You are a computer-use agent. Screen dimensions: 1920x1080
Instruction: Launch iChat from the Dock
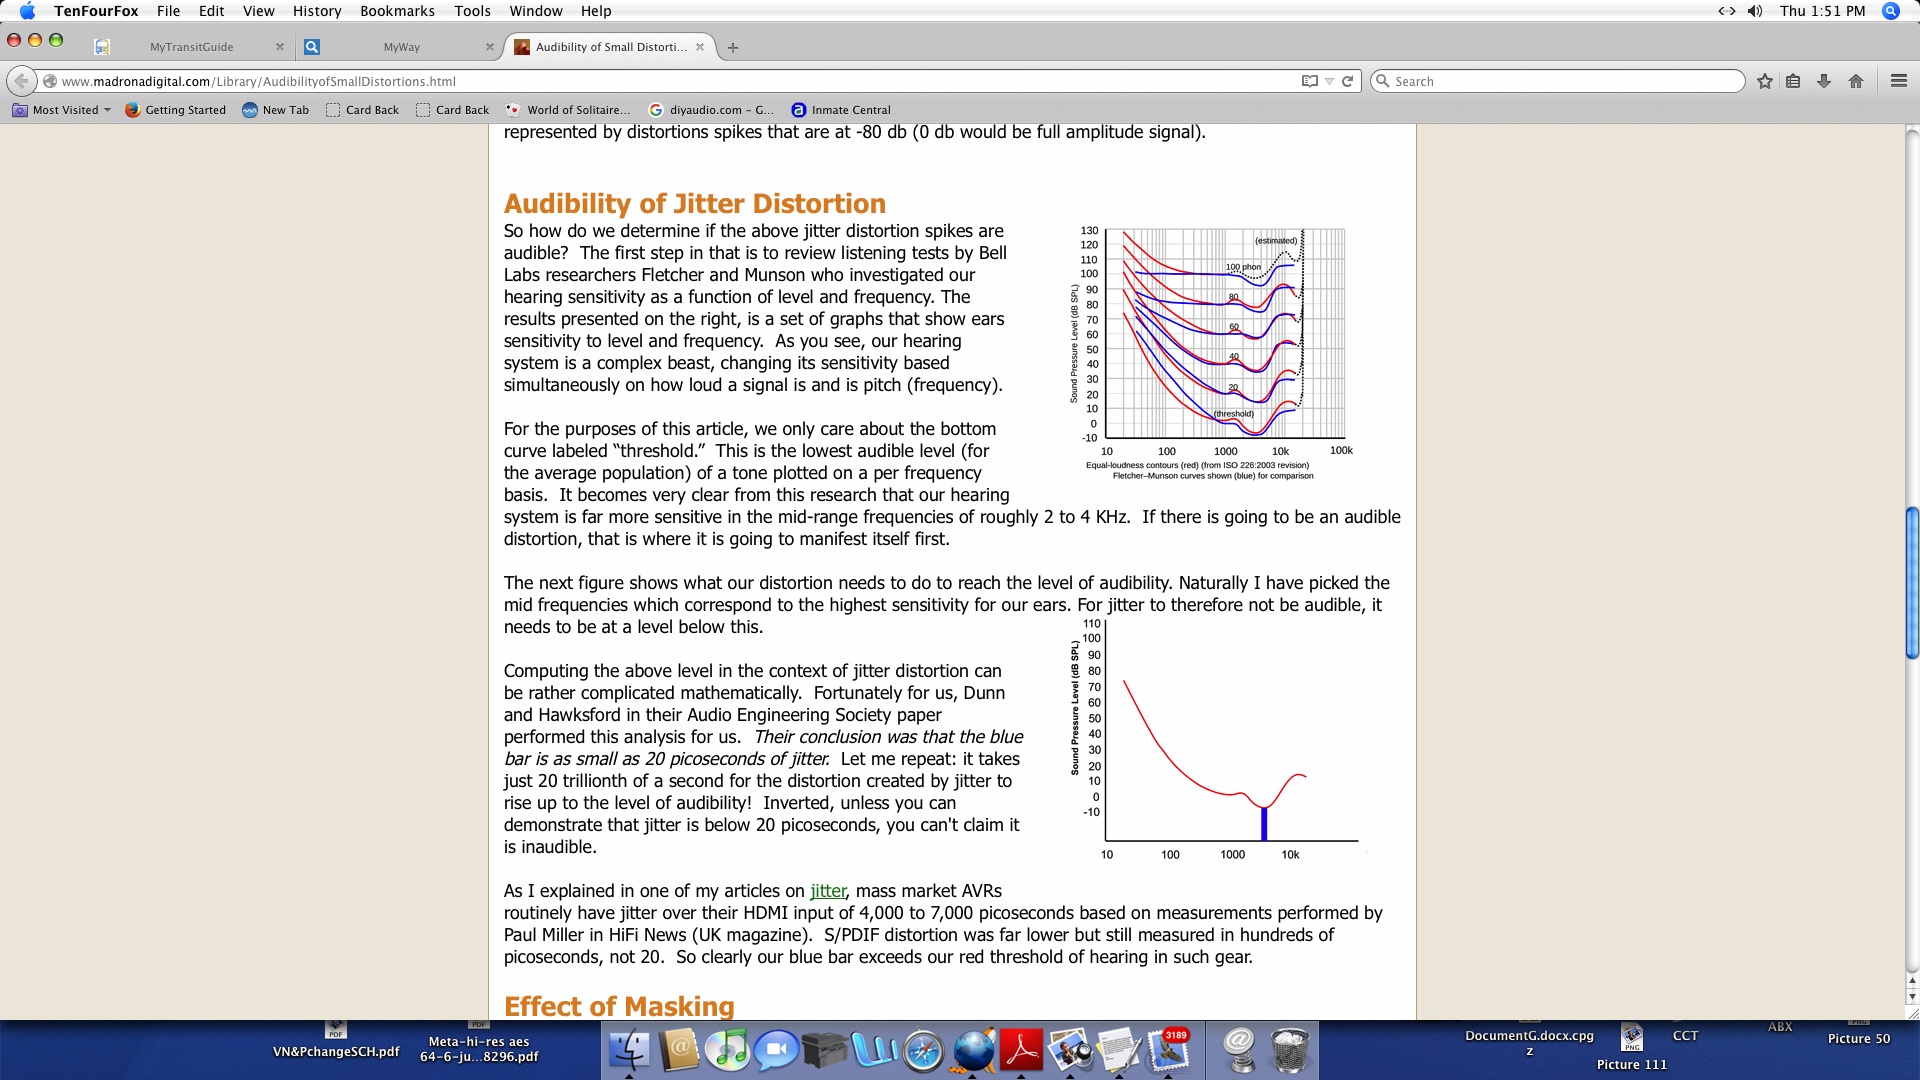[x=776, y=1051]
